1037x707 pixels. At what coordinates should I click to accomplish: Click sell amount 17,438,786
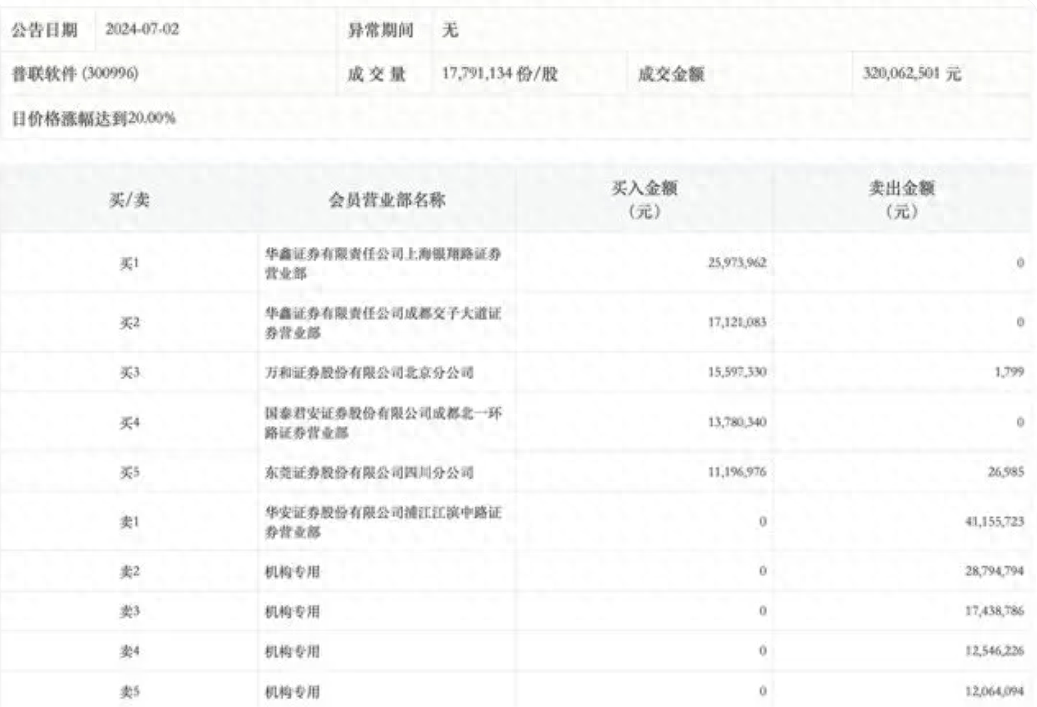point(995,611)
